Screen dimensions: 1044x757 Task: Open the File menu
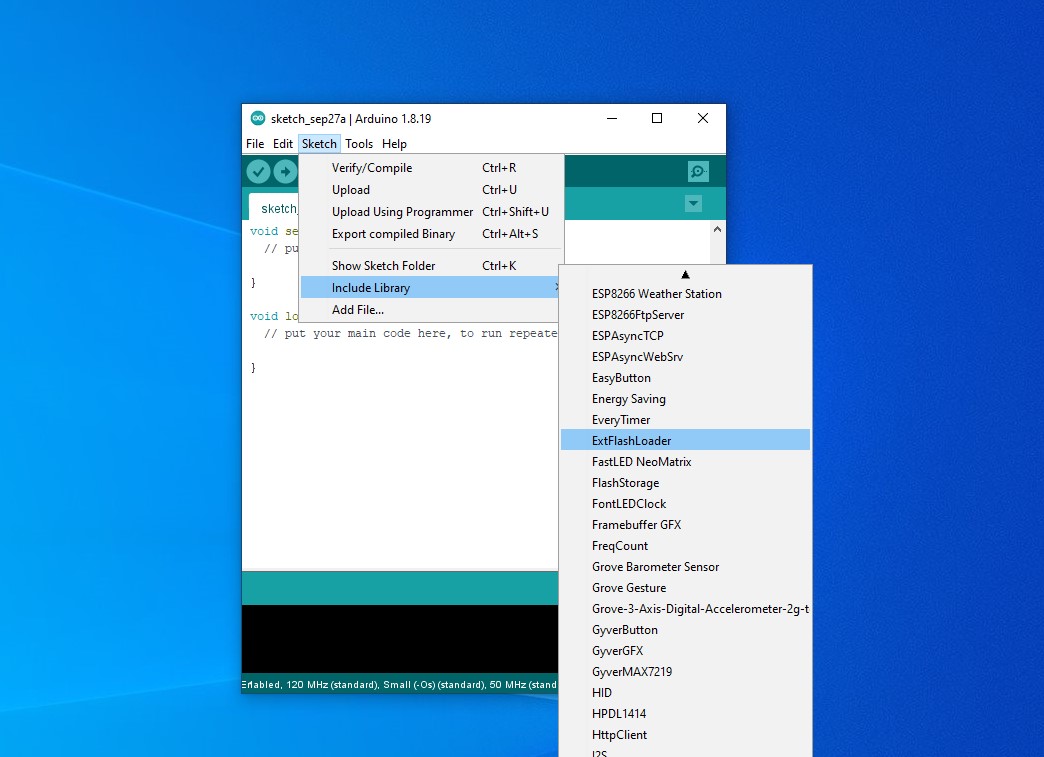pyautogui.click(x=255, y=144)
